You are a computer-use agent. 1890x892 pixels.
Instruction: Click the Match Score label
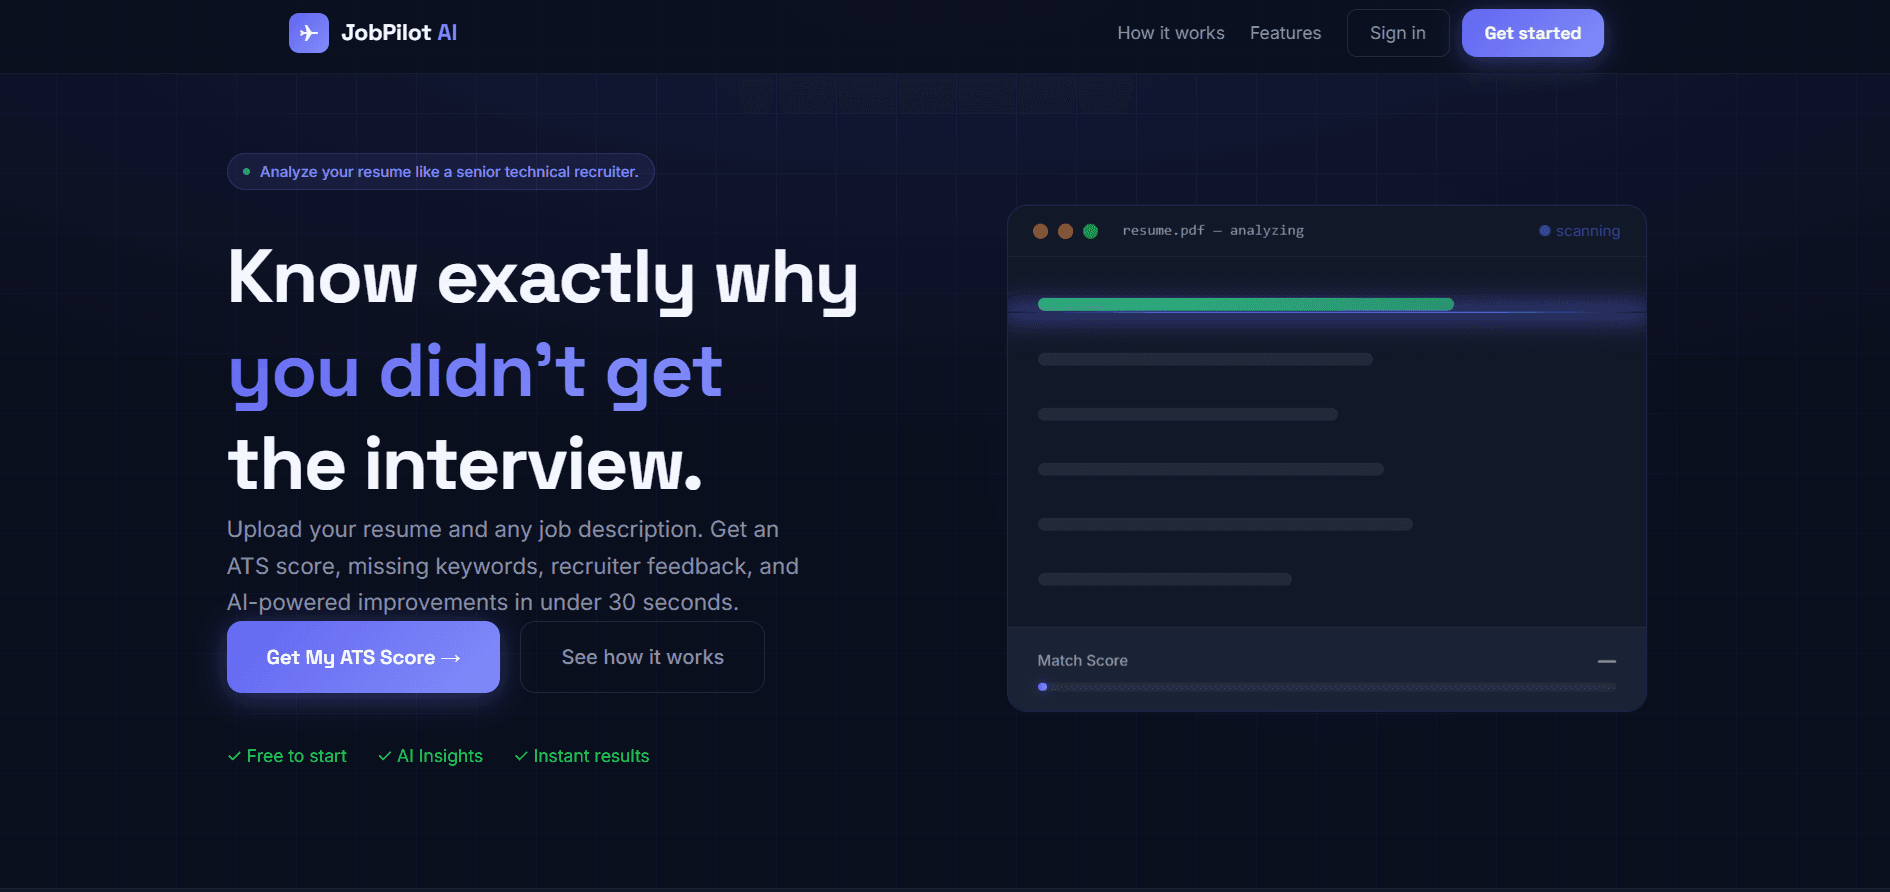[1083, 661]
